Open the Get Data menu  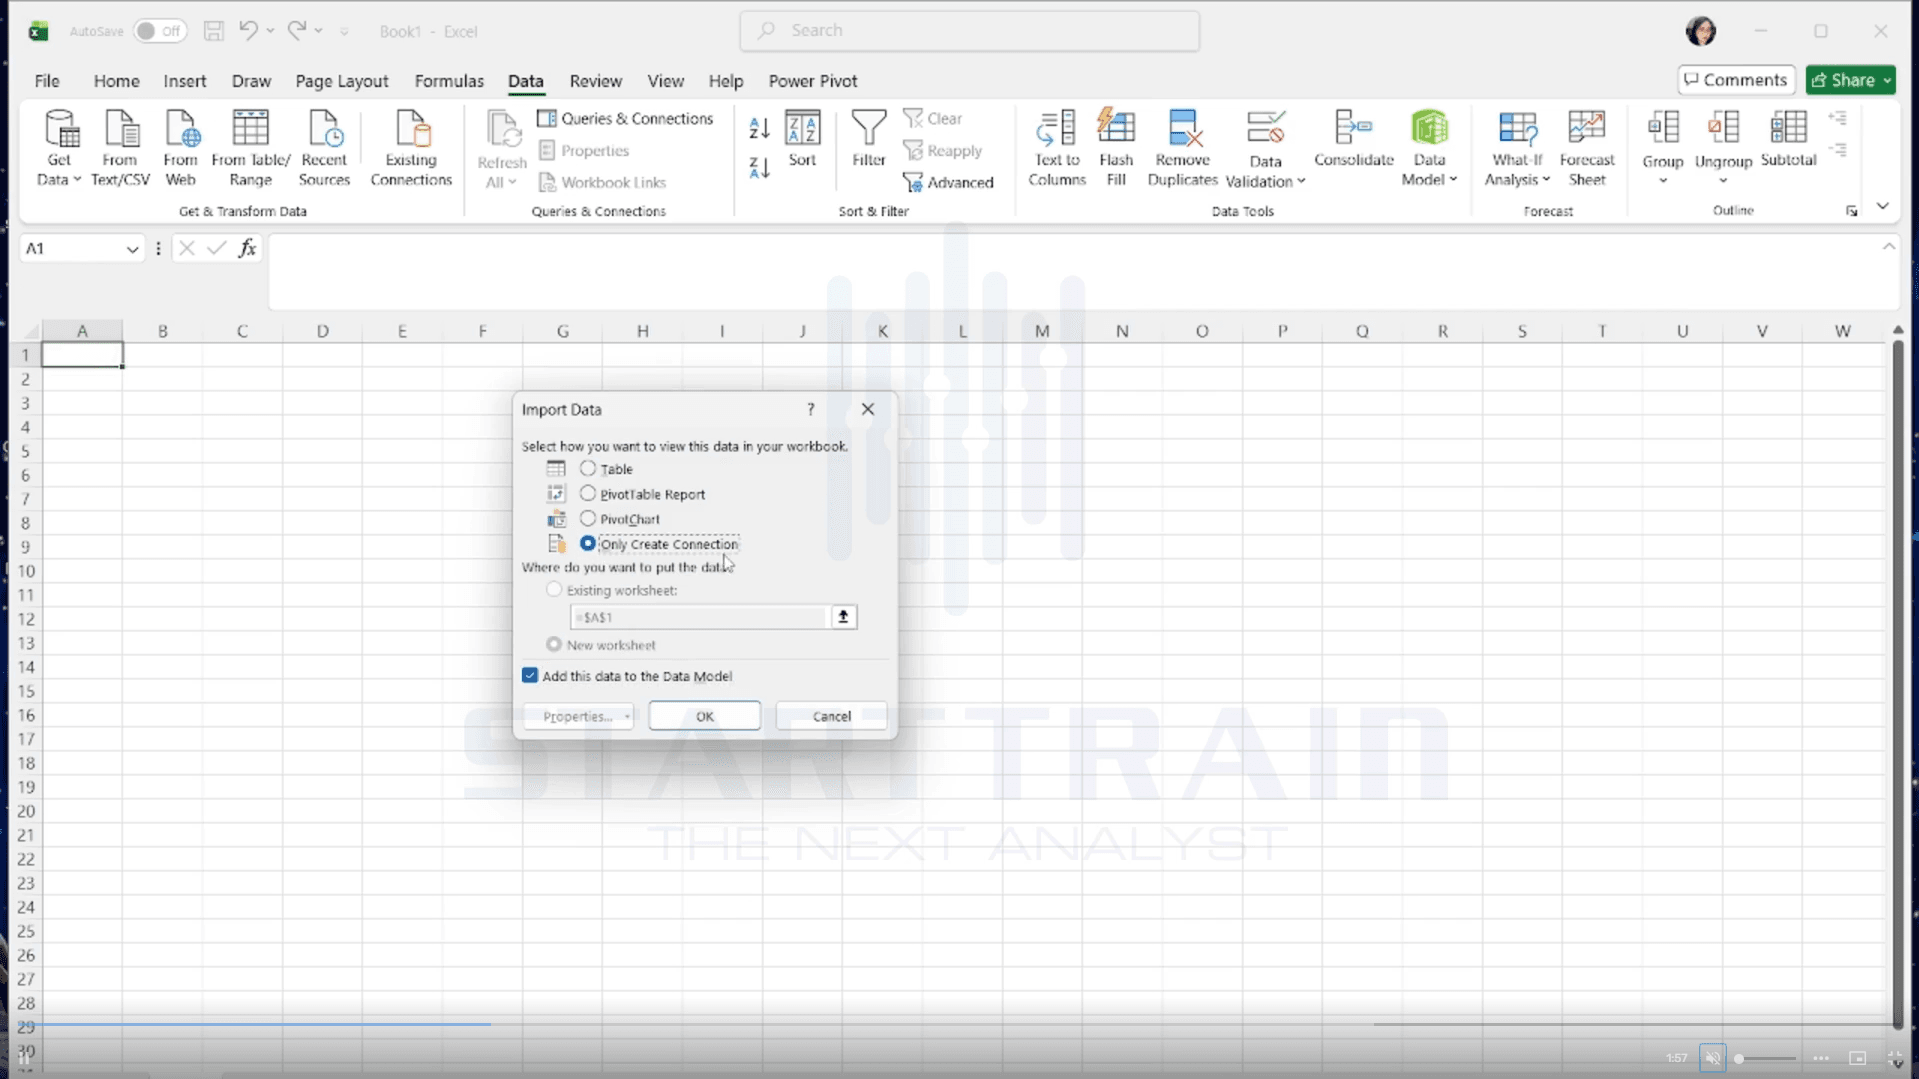click(59, 149)
